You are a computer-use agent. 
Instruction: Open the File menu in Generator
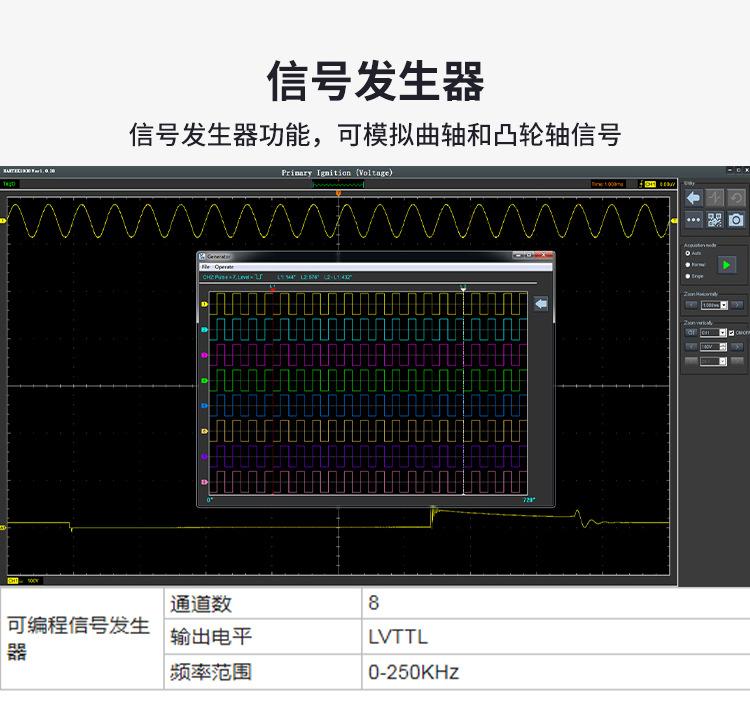(205, 267)
